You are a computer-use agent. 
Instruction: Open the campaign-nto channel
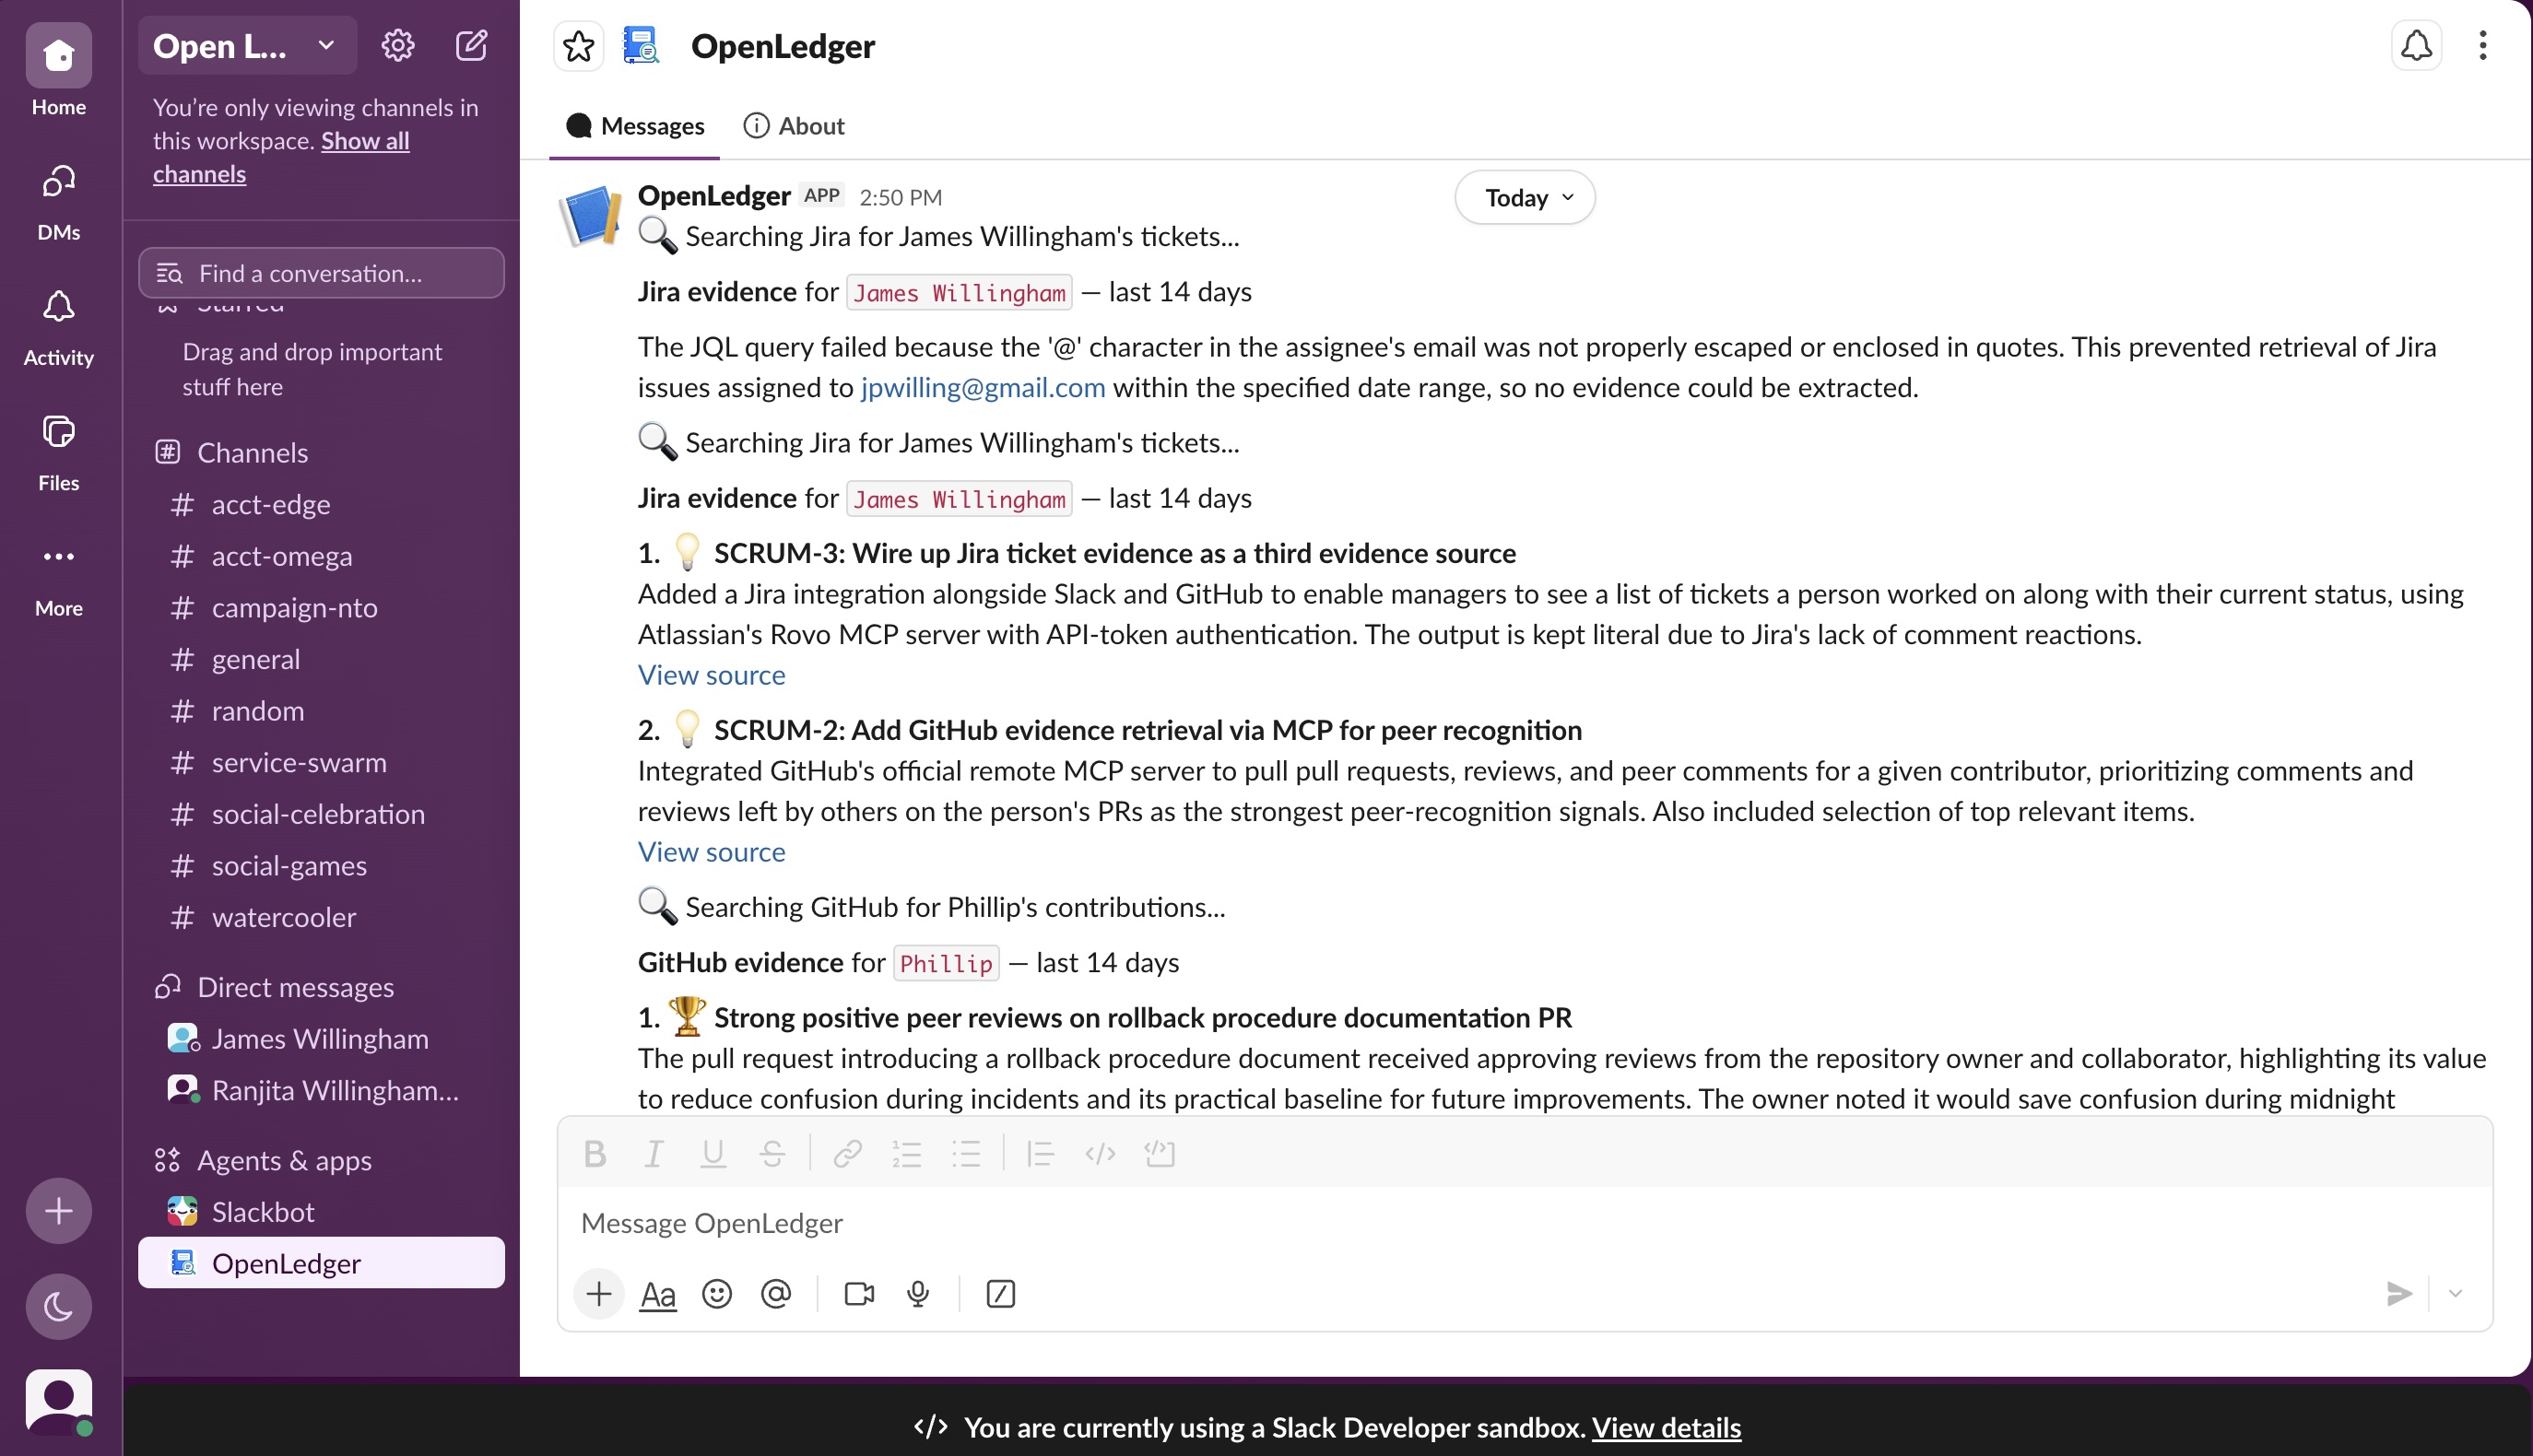321,607
